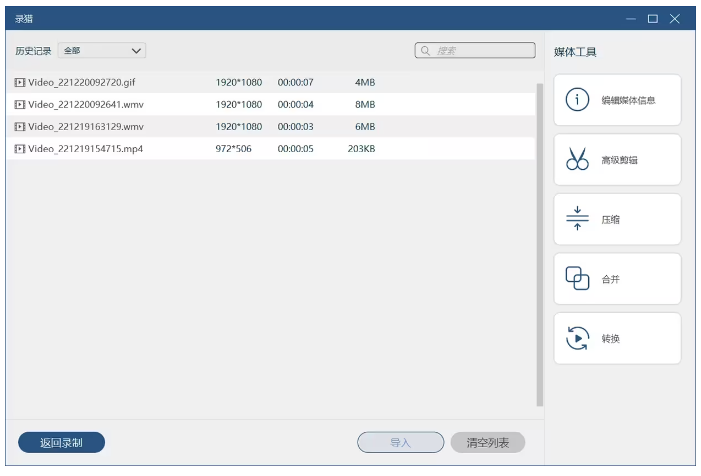Click the vertical scrollbar of file list

(540, 240)
